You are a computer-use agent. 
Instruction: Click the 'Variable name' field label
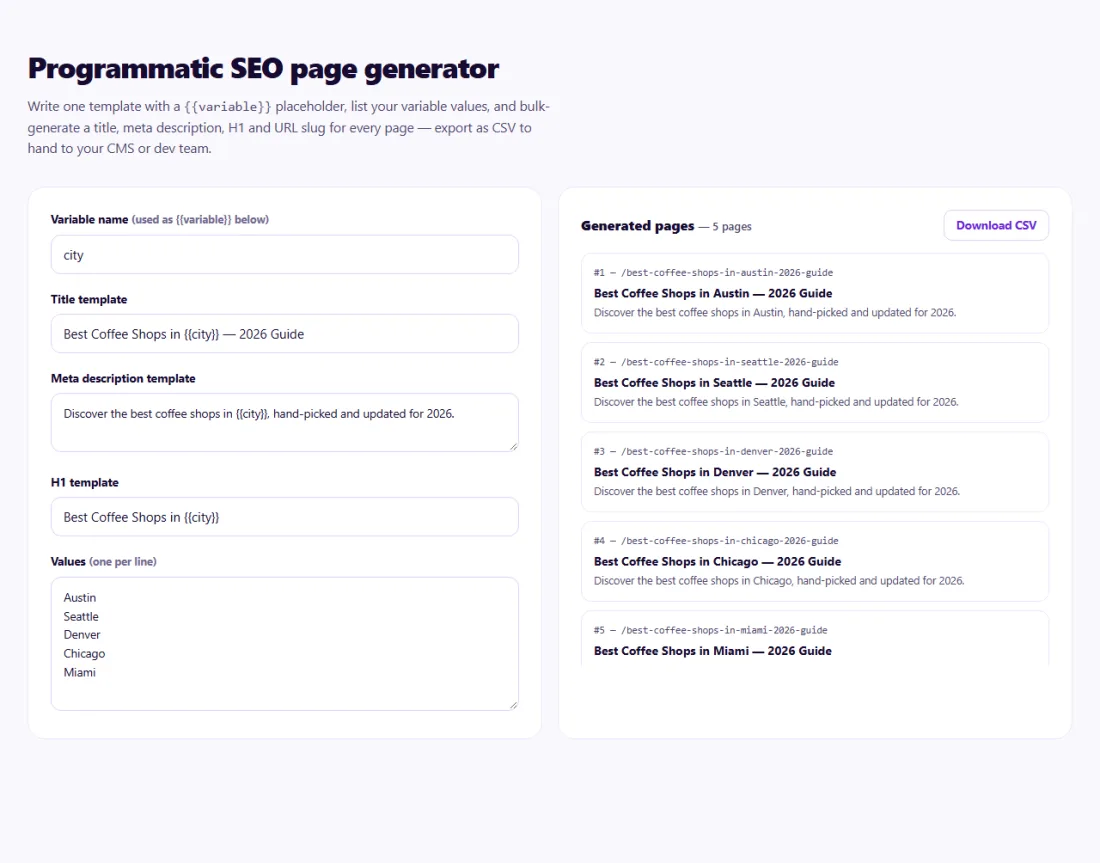click(x=89, y=220)
